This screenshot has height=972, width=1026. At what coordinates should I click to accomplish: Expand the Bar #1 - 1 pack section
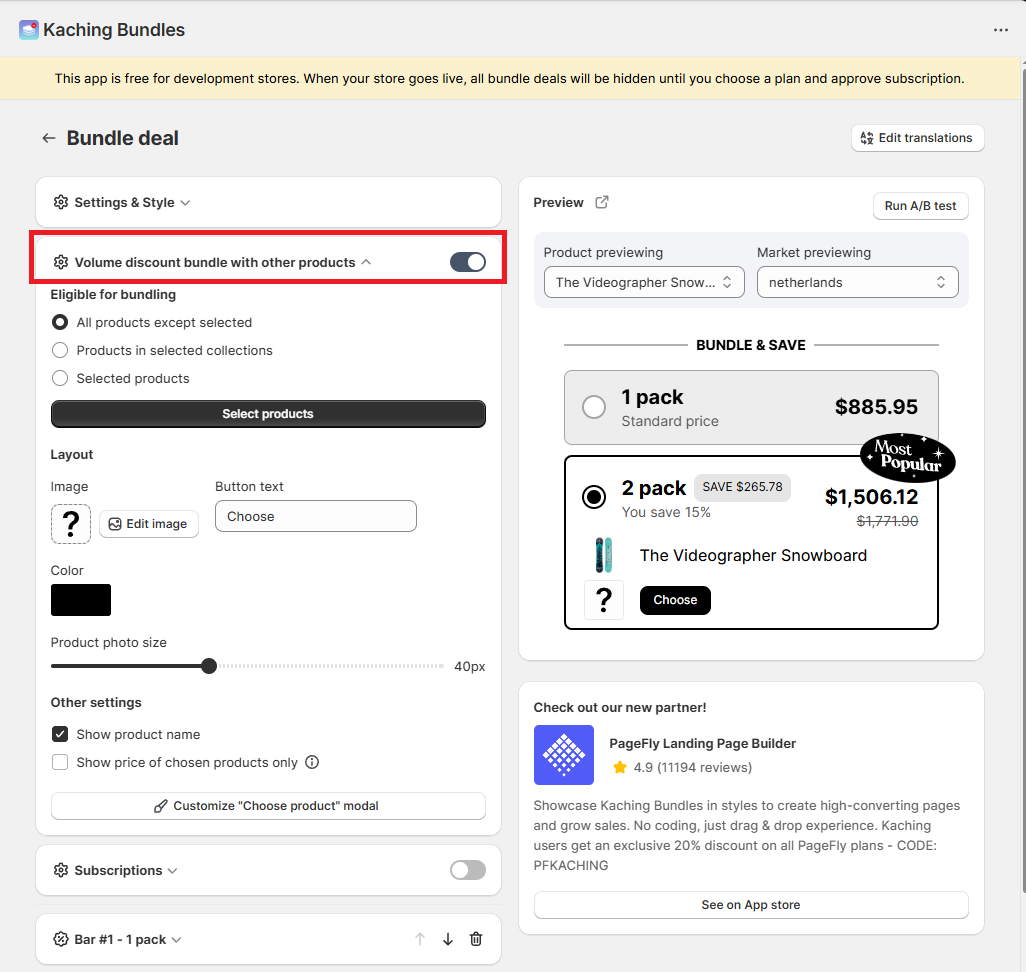pos(176,940)
